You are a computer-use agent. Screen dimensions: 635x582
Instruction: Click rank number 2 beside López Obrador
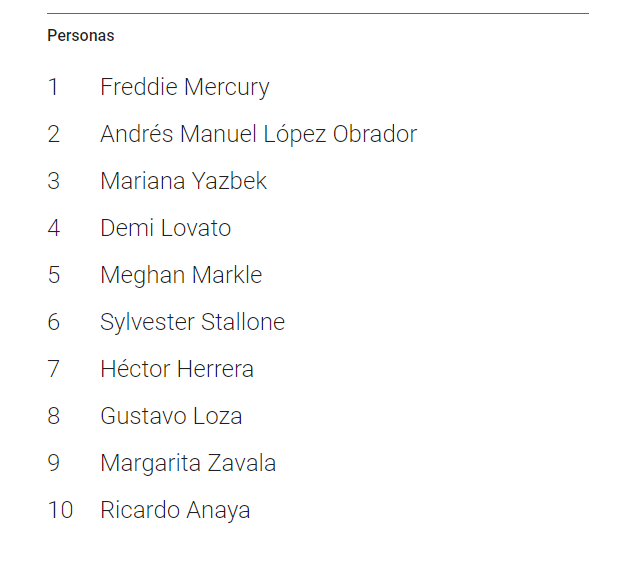[x=53, y=134]
